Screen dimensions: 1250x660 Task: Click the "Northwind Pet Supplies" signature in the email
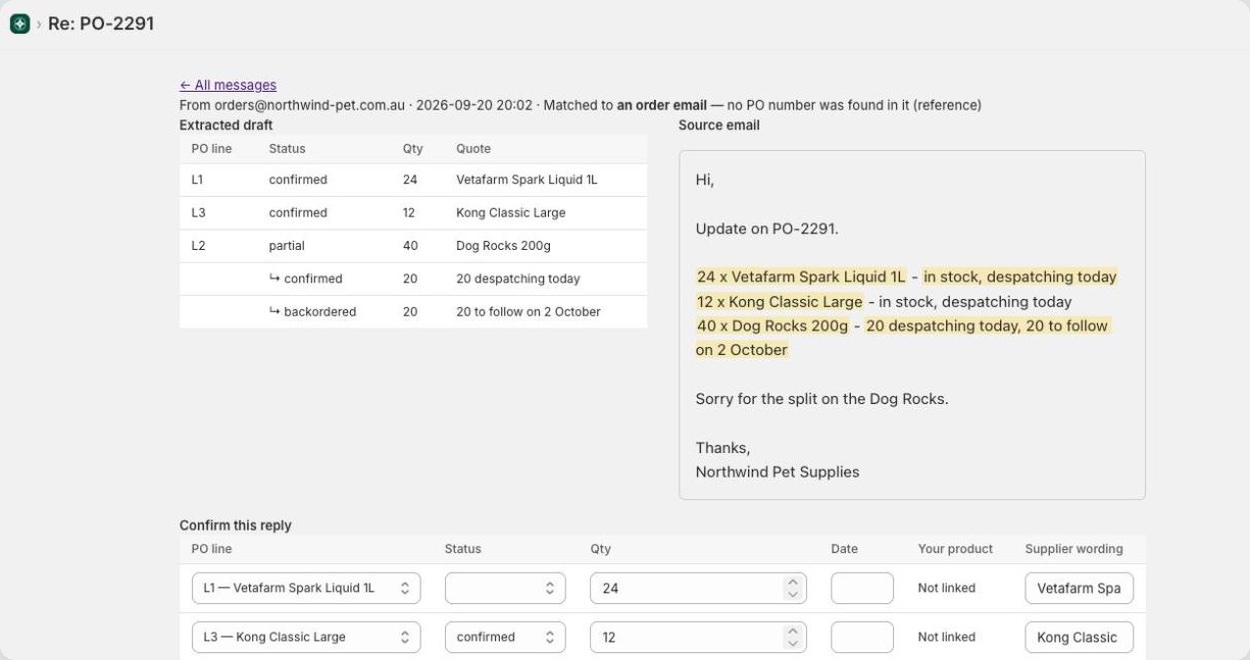(x=777, y=472)
